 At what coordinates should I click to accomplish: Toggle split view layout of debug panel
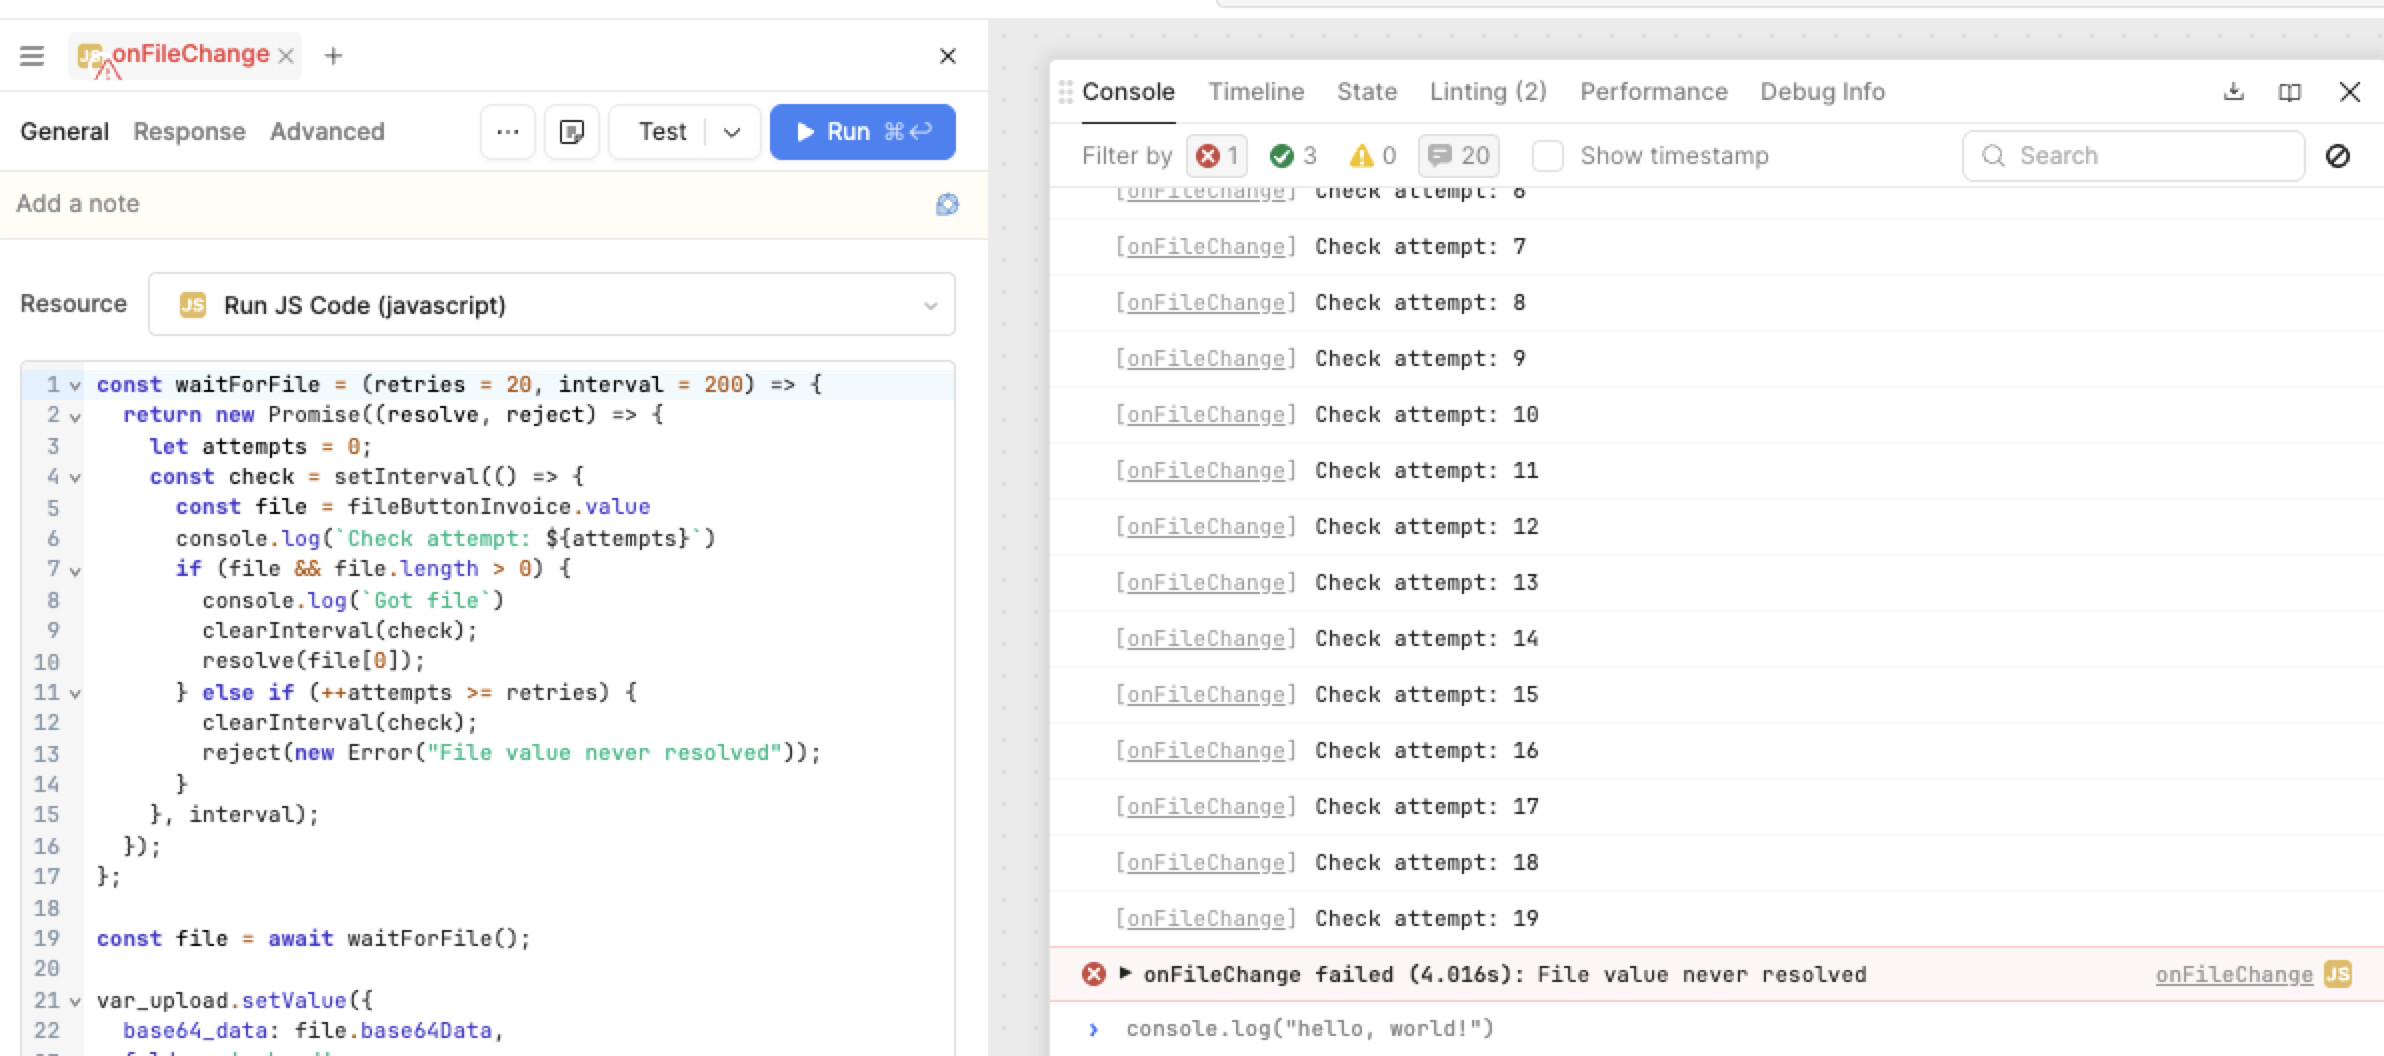tap(2289, 92)
